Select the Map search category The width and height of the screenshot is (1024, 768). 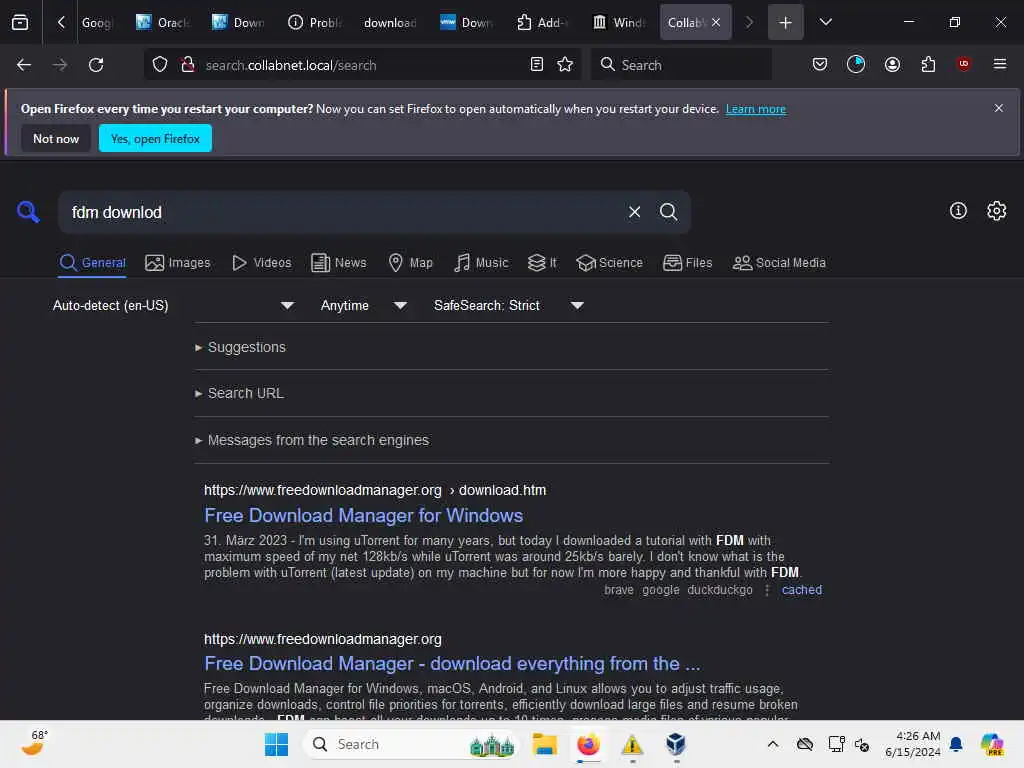click(410, 263)
